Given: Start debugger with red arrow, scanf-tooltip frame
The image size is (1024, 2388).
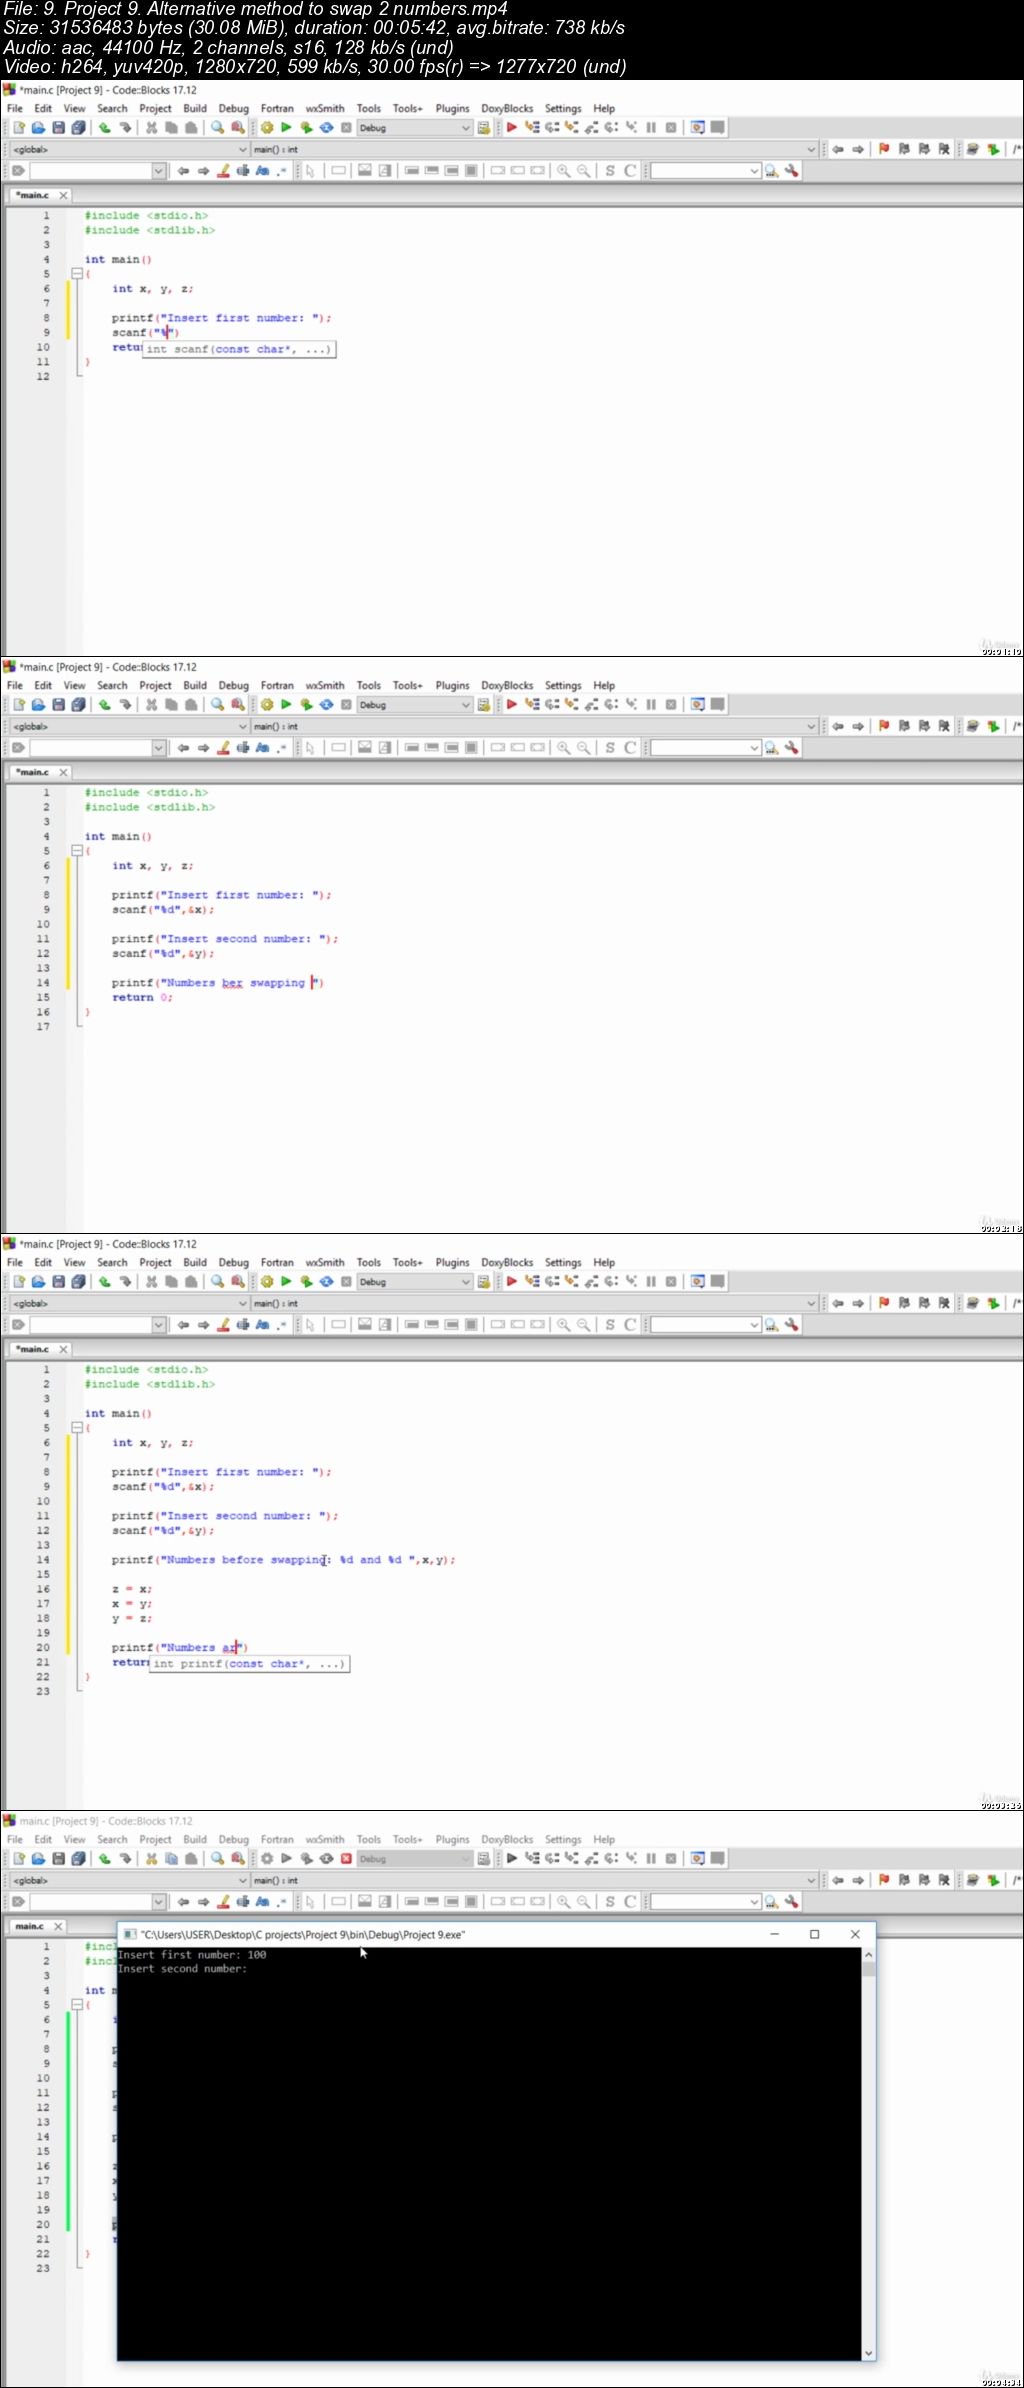Looking at the screenshot, I should pos(511,128).
